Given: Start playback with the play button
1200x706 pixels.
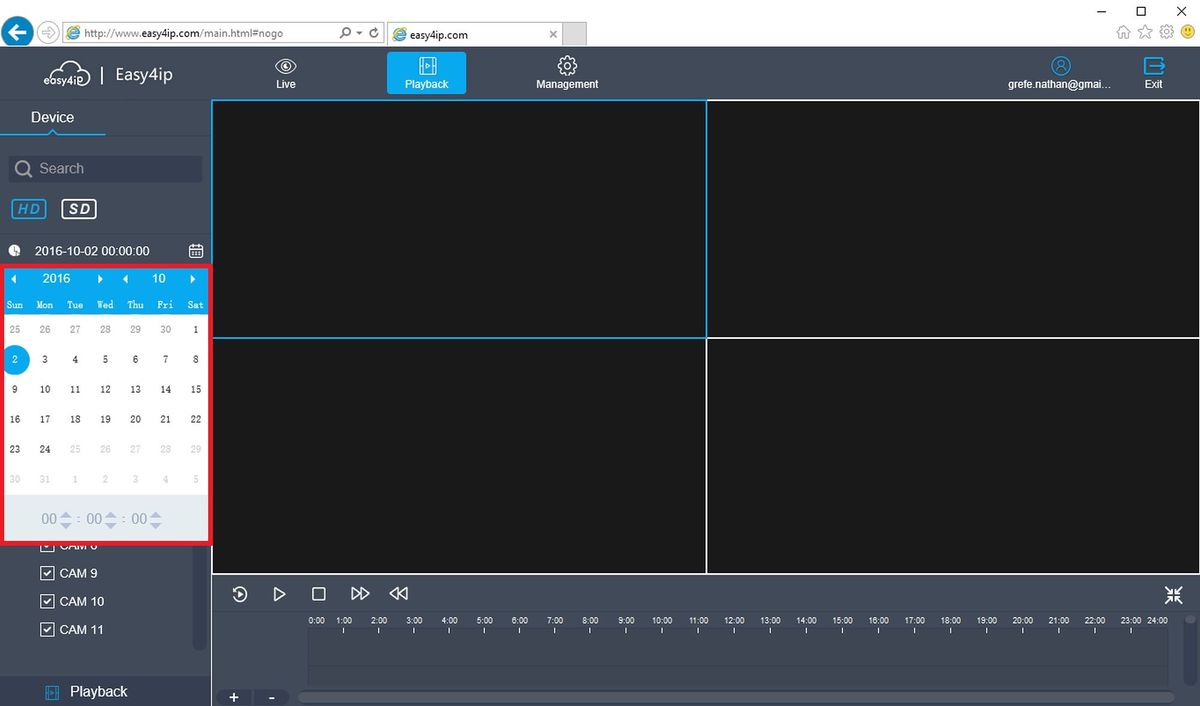Looking at the screenshot, I should coord(279,594).
